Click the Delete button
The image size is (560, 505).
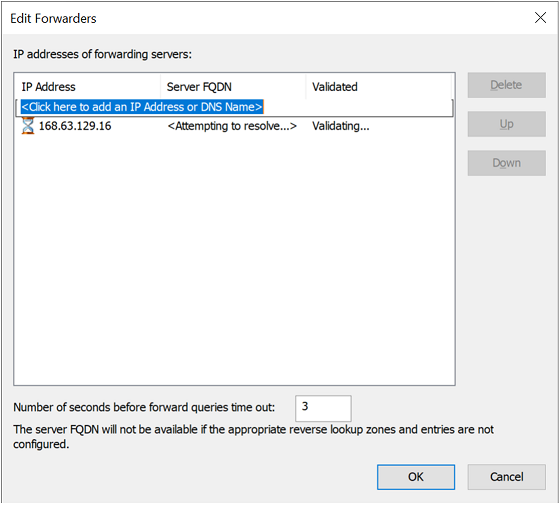[x=506, y=85]
